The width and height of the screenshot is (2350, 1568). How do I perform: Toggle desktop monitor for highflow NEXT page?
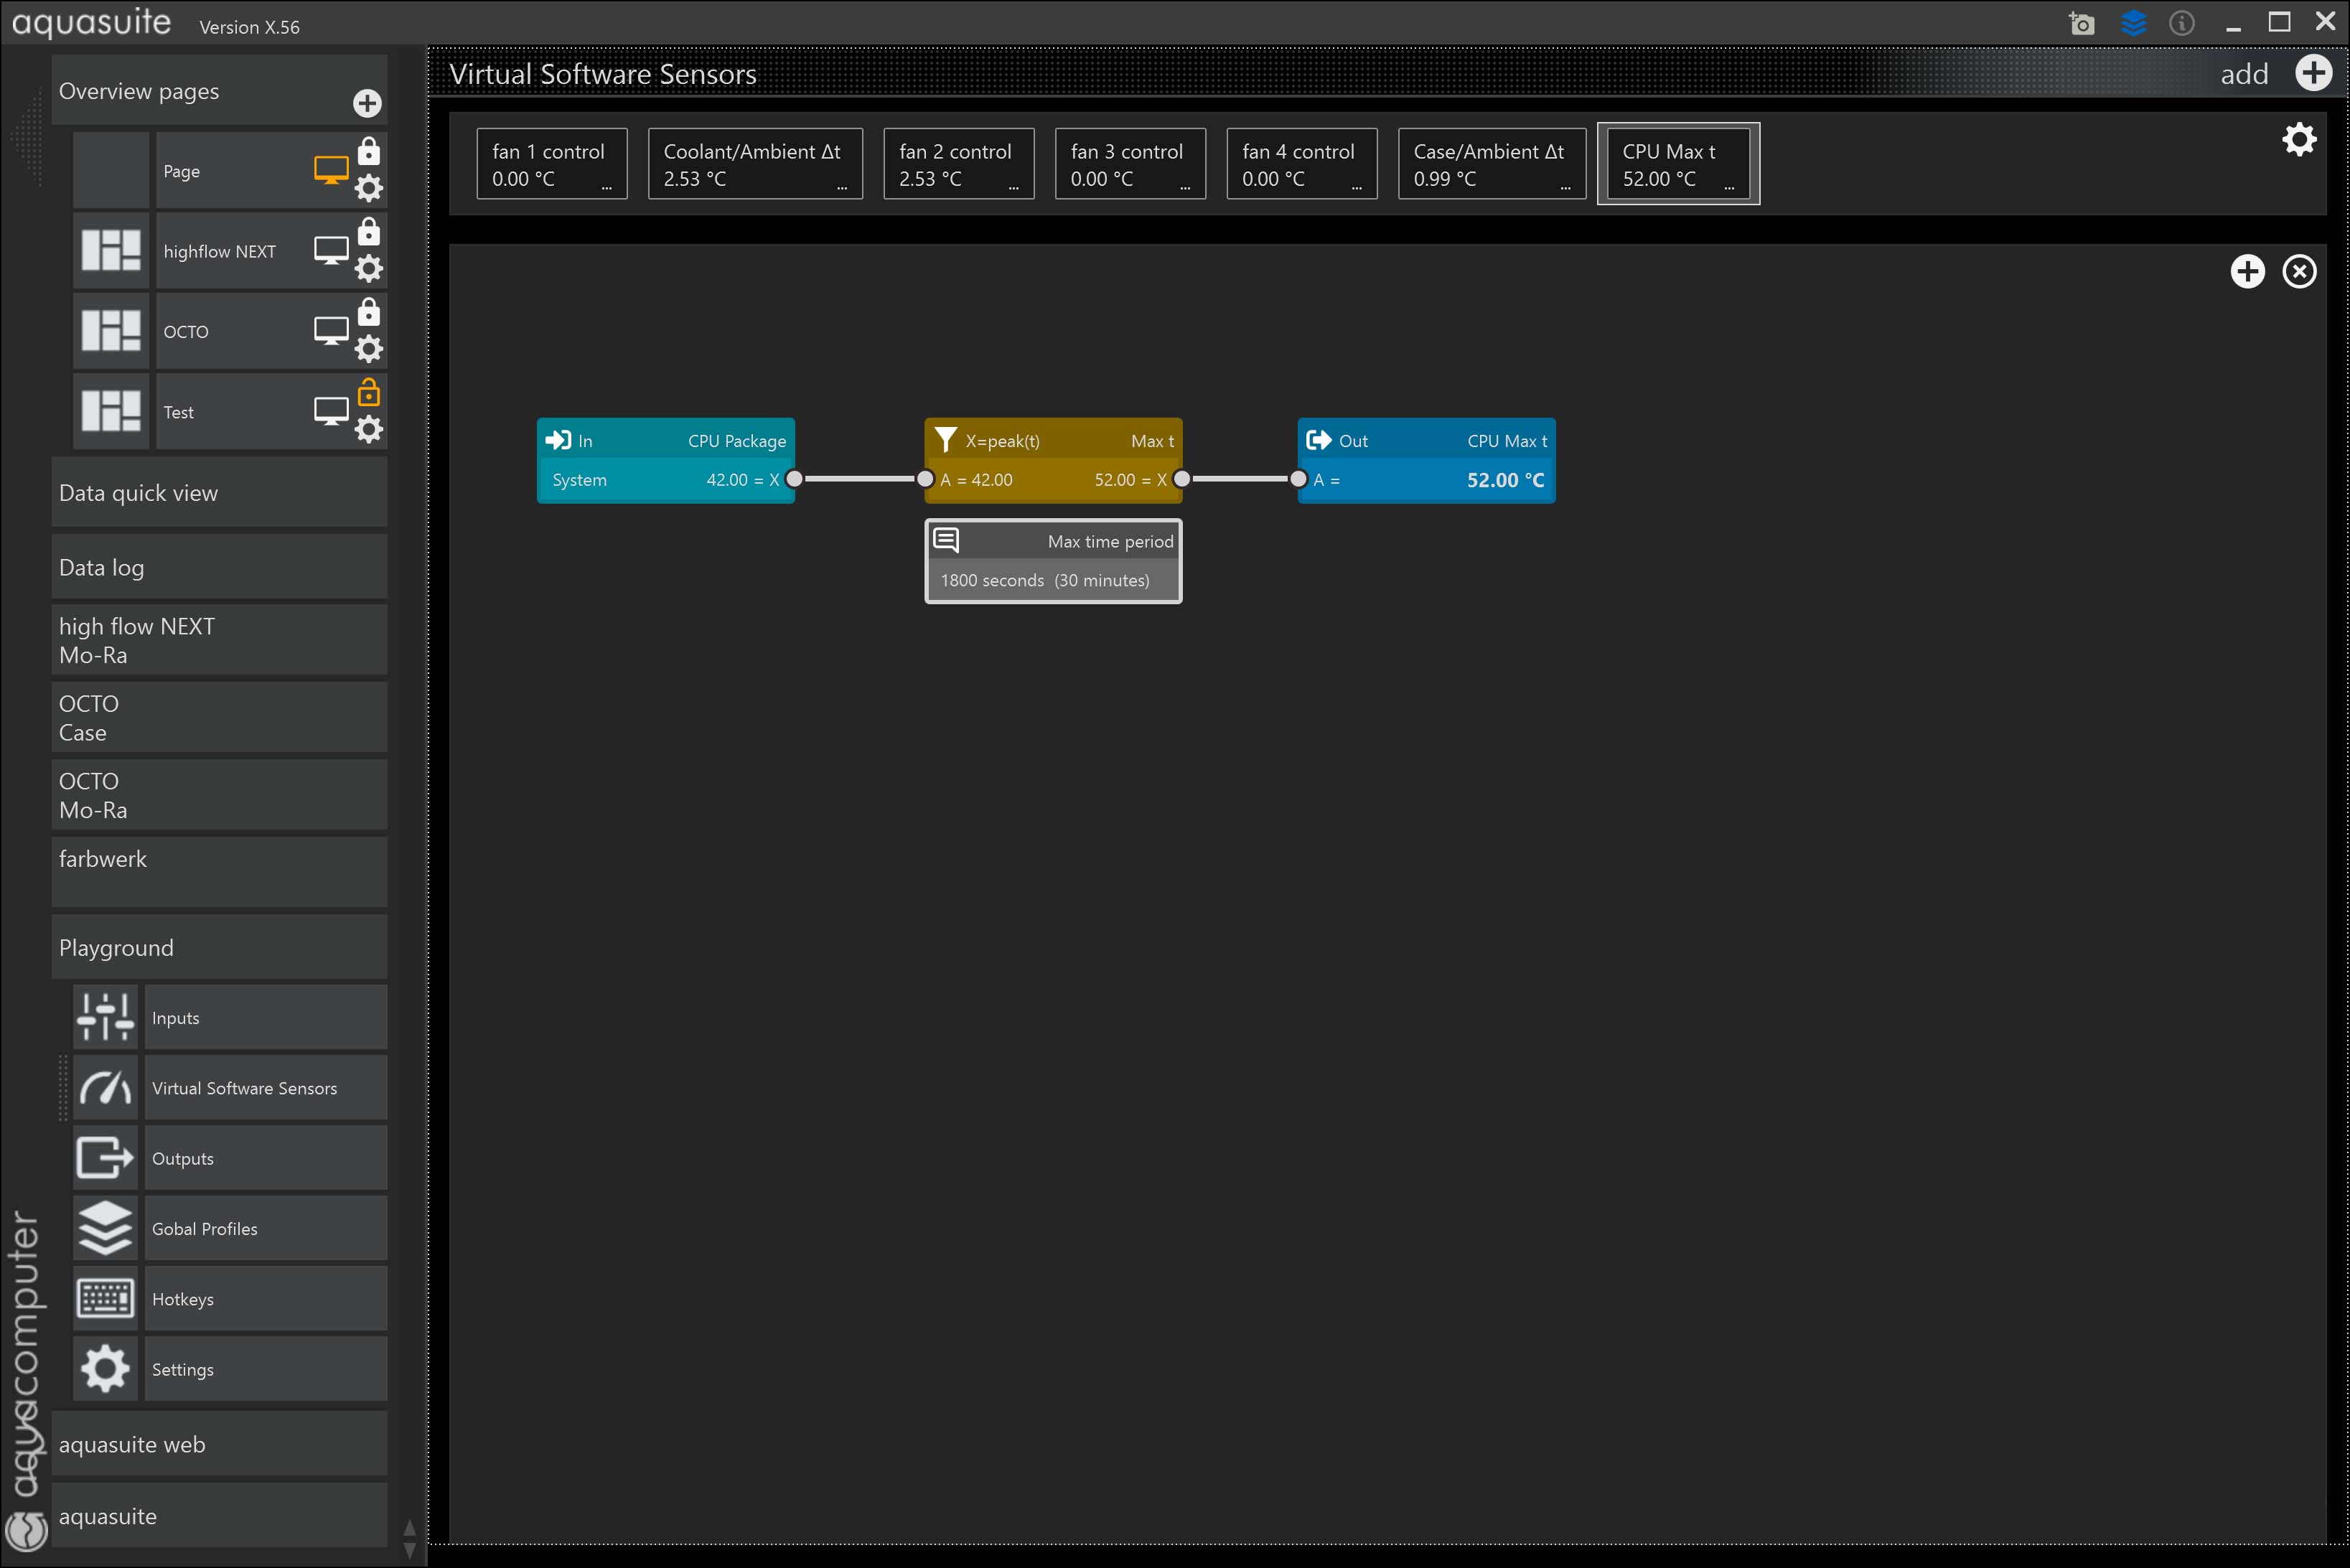pos(331,250)
